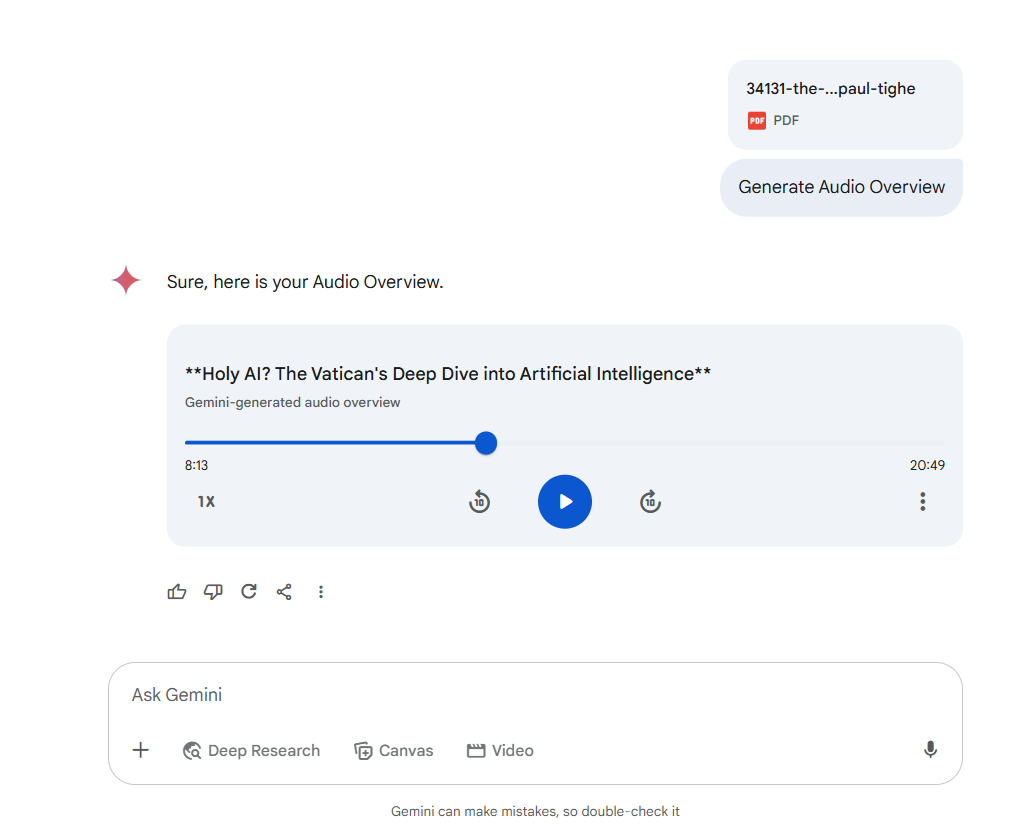This screenshot has height=832, width=1028.
Task: Regenerate the response
Action: 248,592
